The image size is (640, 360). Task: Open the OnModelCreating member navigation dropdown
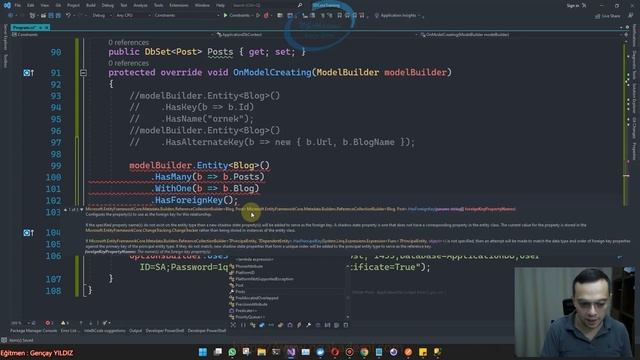[x=522, y=35]
